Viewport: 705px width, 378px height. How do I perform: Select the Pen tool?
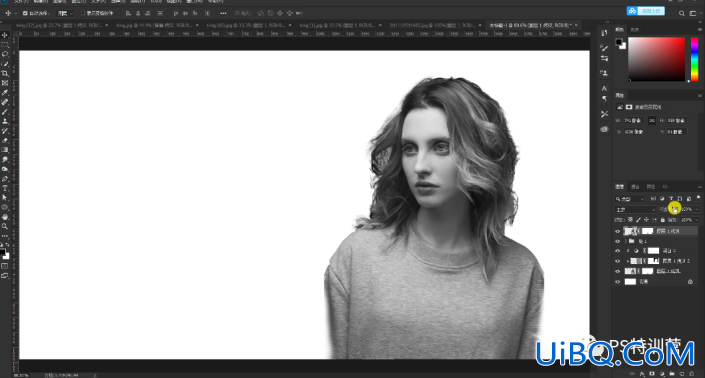click(x=5, y=178)
